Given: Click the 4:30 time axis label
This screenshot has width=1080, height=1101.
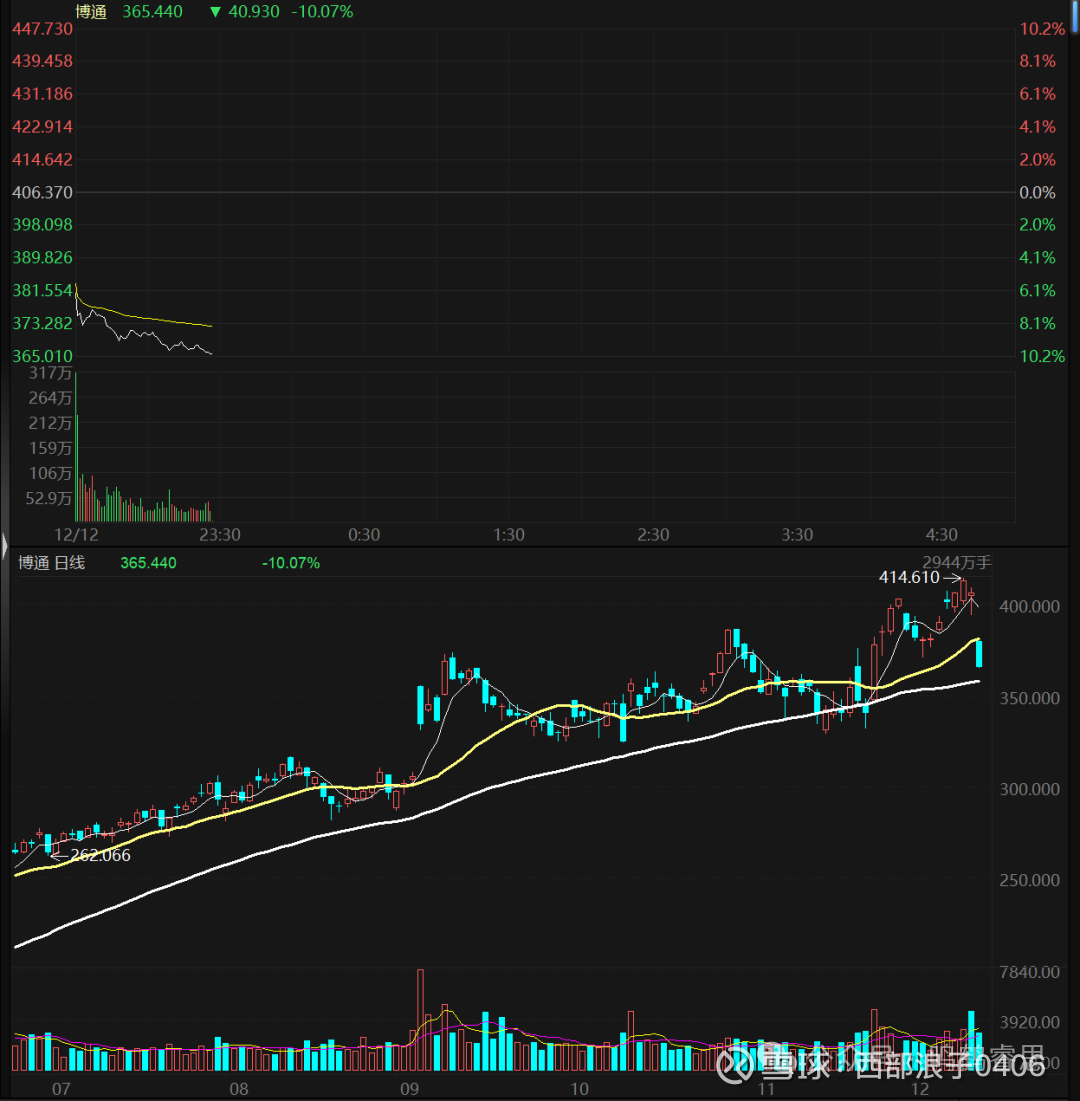Looking at the screenshot, I should tap(942, 535).
